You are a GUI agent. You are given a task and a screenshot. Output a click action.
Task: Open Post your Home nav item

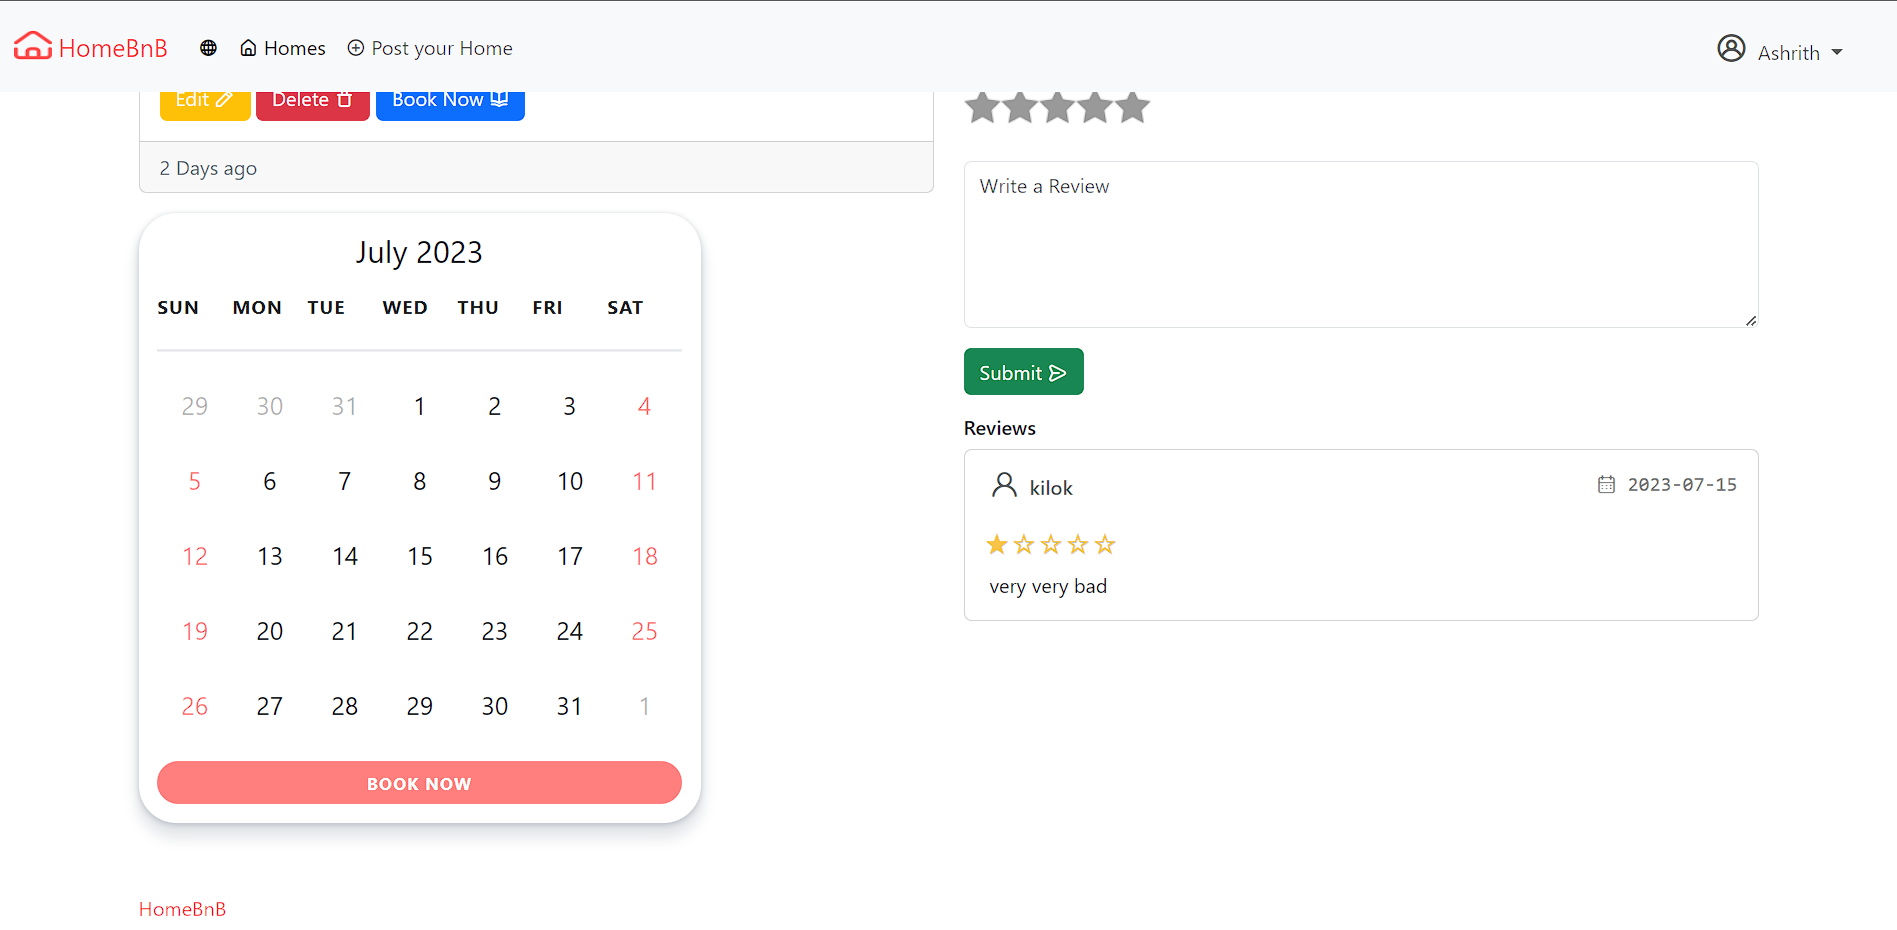430,48
